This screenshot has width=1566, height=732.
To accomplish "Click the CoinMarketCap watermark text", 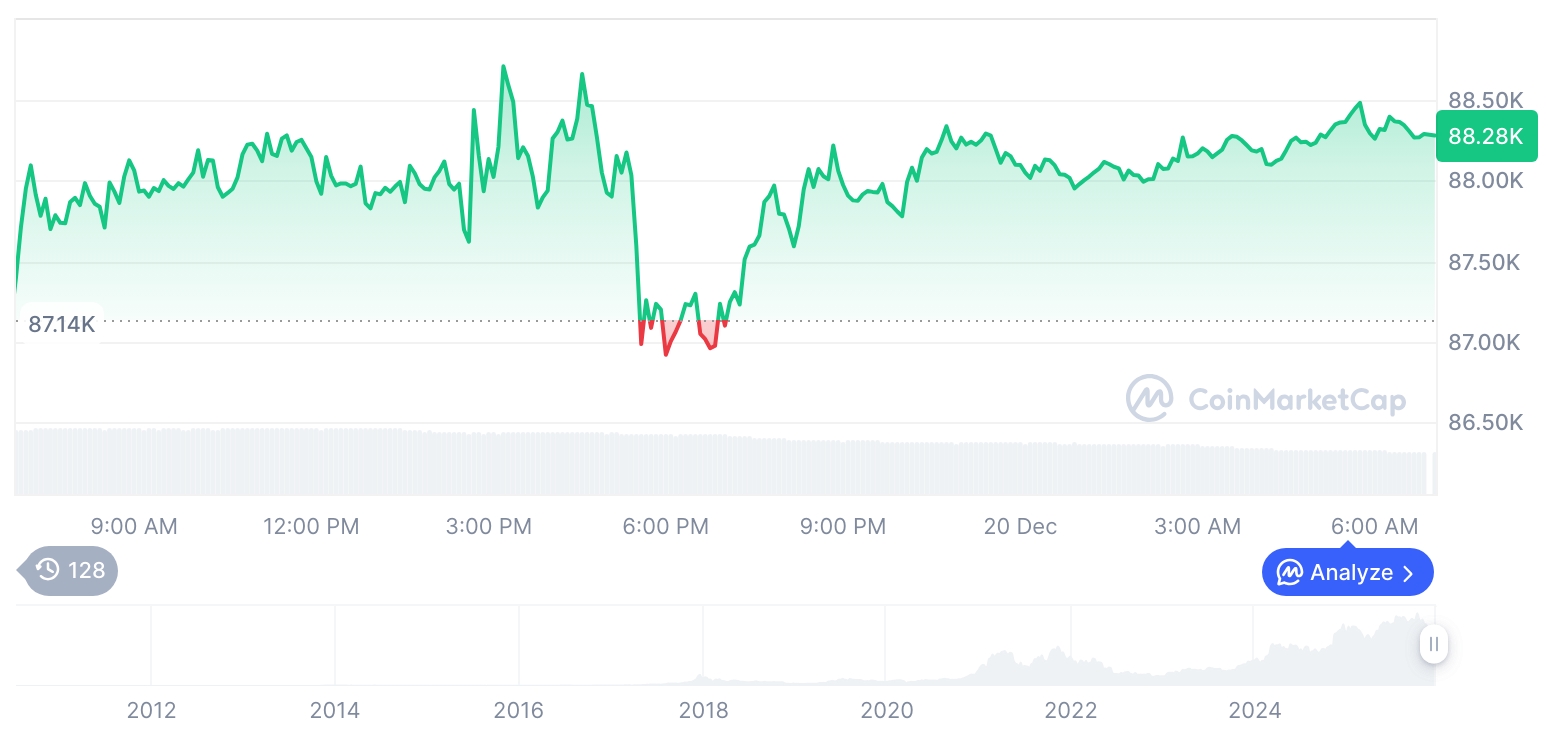I will point(1296,400).
